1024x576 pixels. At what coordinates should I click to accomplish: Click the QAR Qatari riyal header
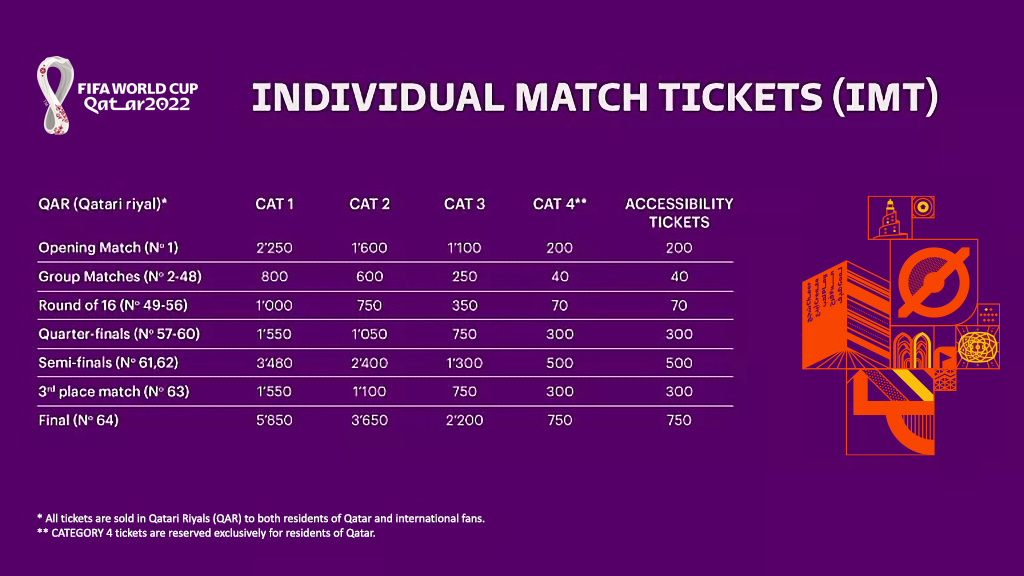tap(103, 204)
